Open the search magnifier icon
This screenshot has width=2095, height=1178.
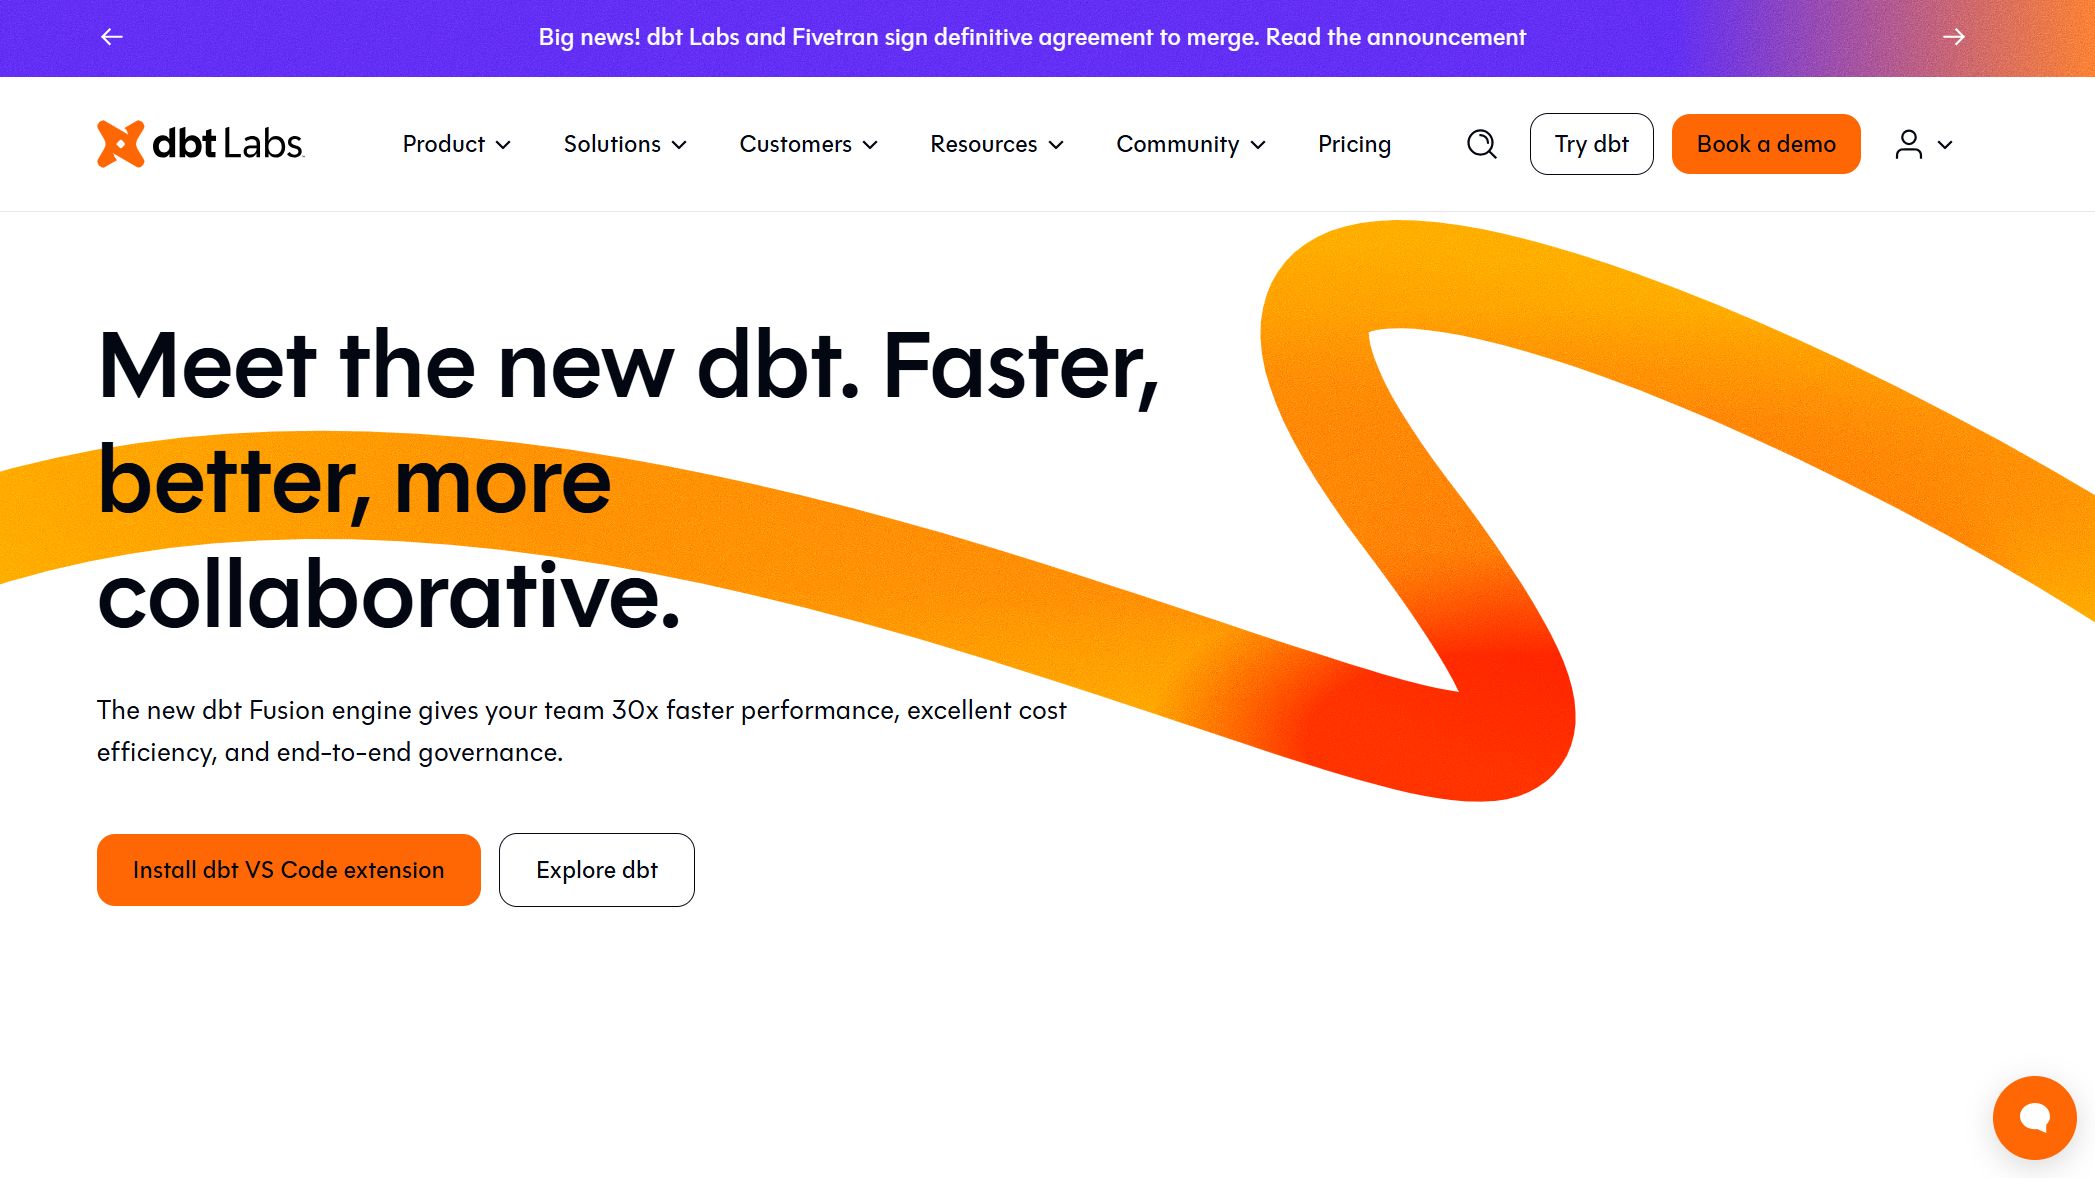[x=1481, y=144]
